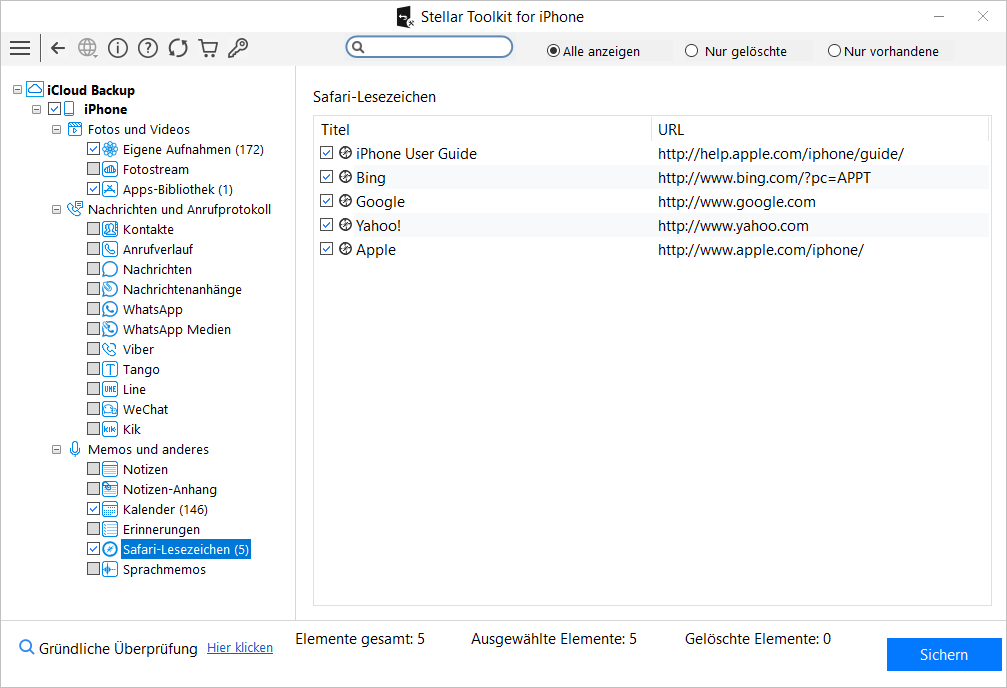Click the Line app icon
1007x688 pixels.
click(110, 389)
